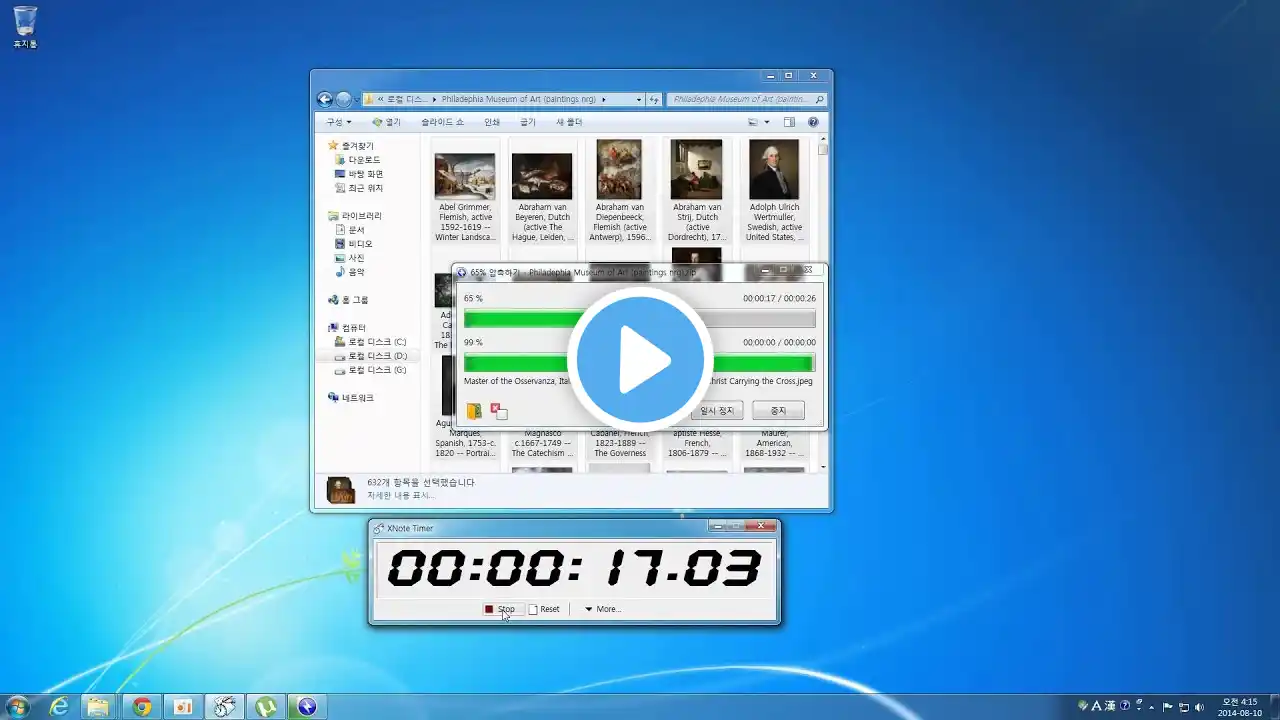Launch Google Chrome from taskbar

[x=142, y=707]
